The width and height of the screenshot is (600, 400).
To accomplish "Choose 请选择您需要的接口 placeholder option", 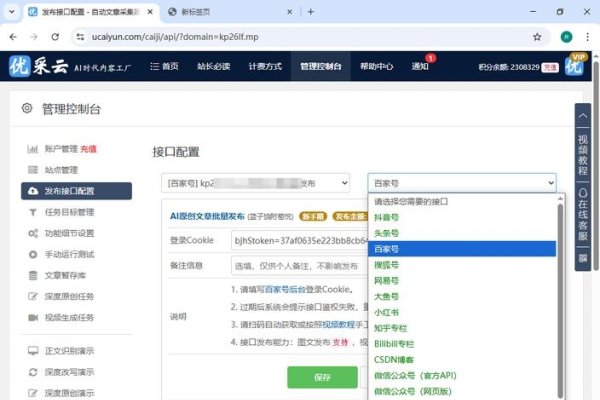I will tap(462, 201).
